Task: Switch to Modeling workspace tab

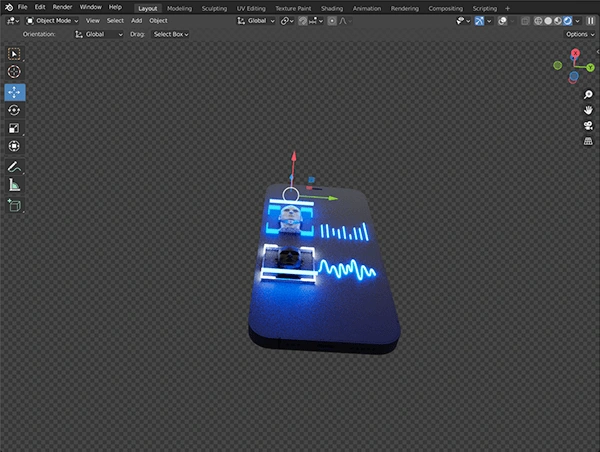Action: point(179,8)
